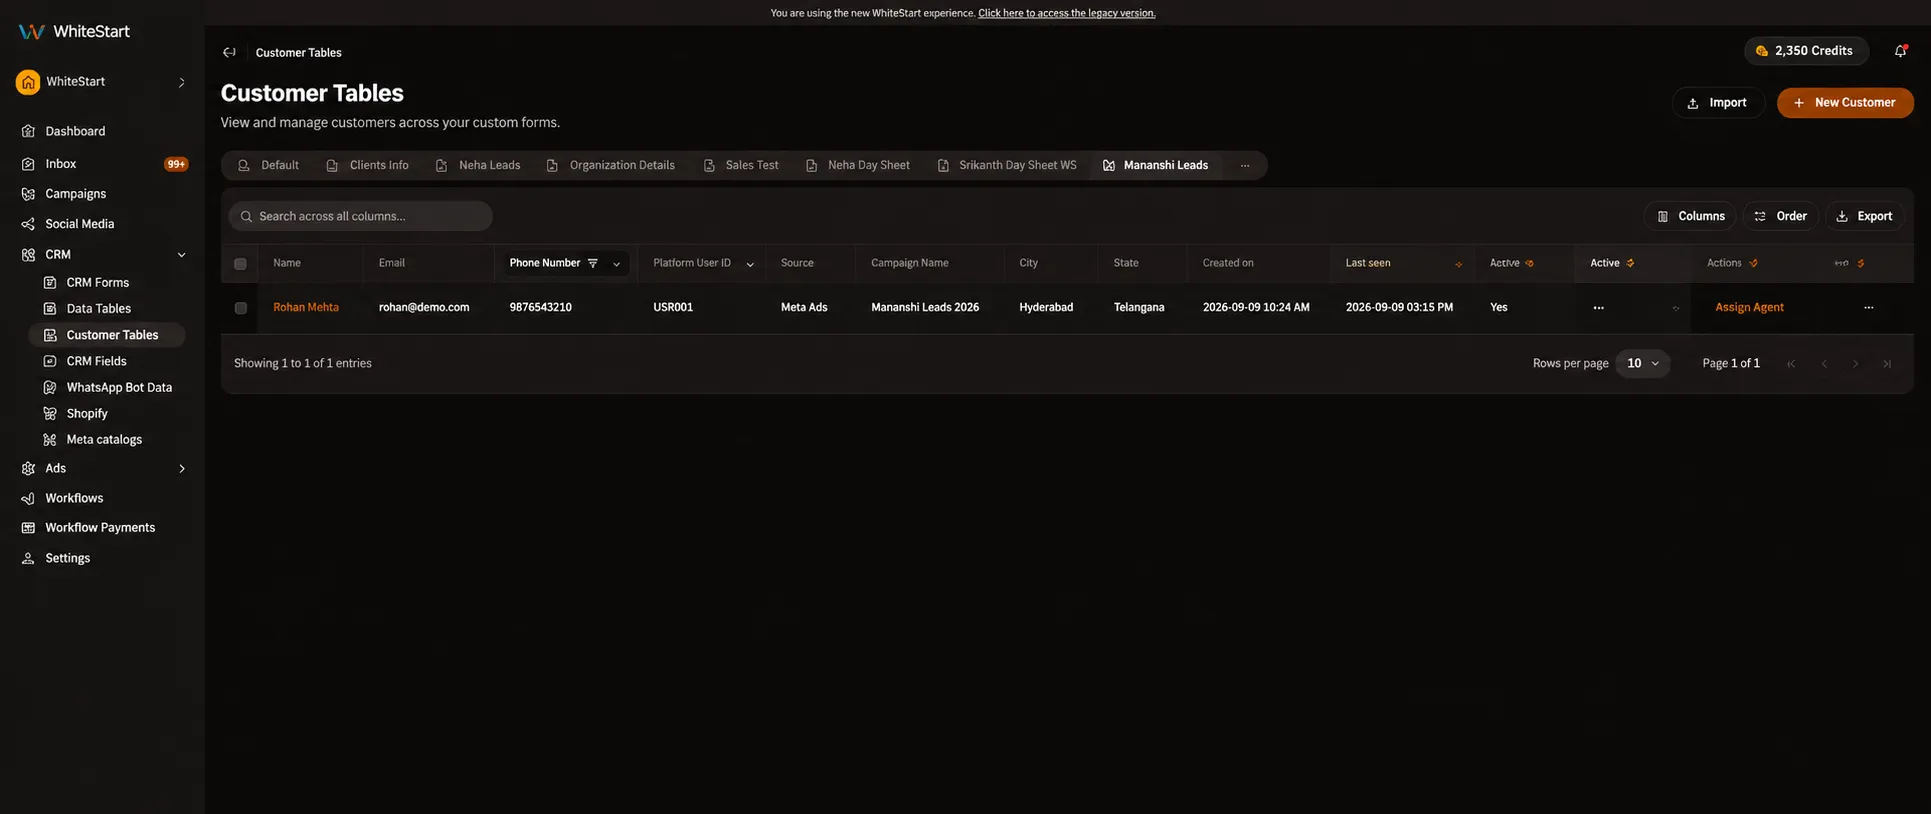Expand the Ads sidebar section
Image resolution: width=1931 pixels, height=814 pixels.
coord(181,468)
